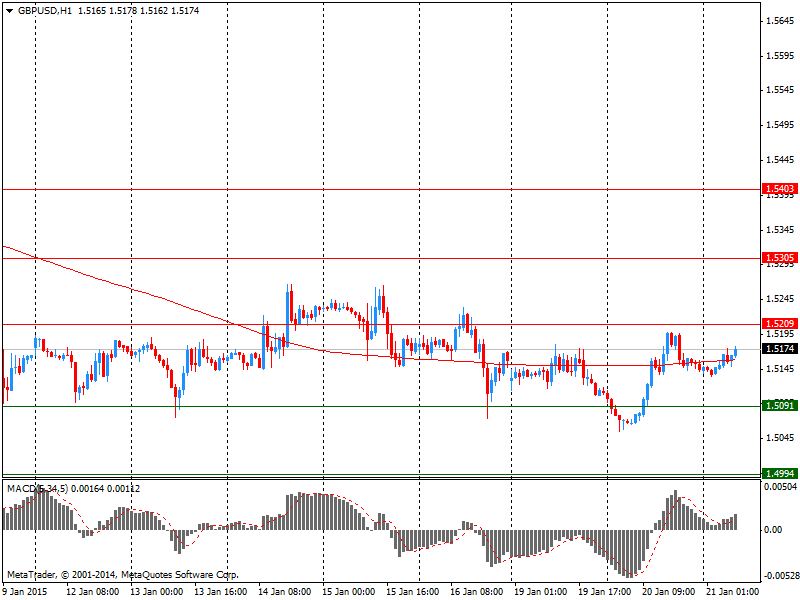This screenshot has height=600, width=800.
Task: Select the 1.5091 green price label
Action: coord(780,406)
